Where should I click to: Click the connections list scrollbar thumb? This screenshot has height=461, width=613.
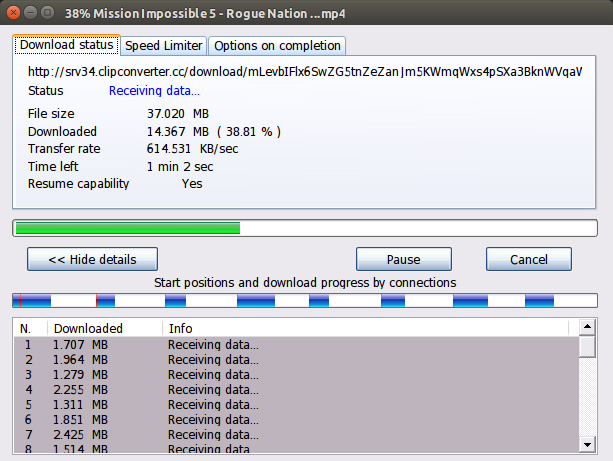coord(588,346)
